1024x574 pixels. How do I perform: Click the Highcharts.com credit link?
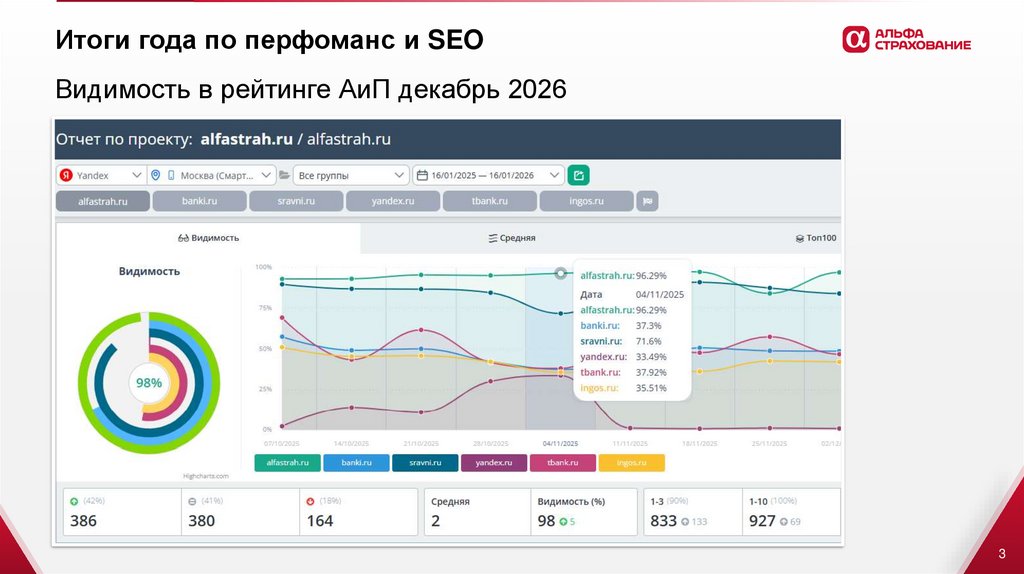coord(206,476)
